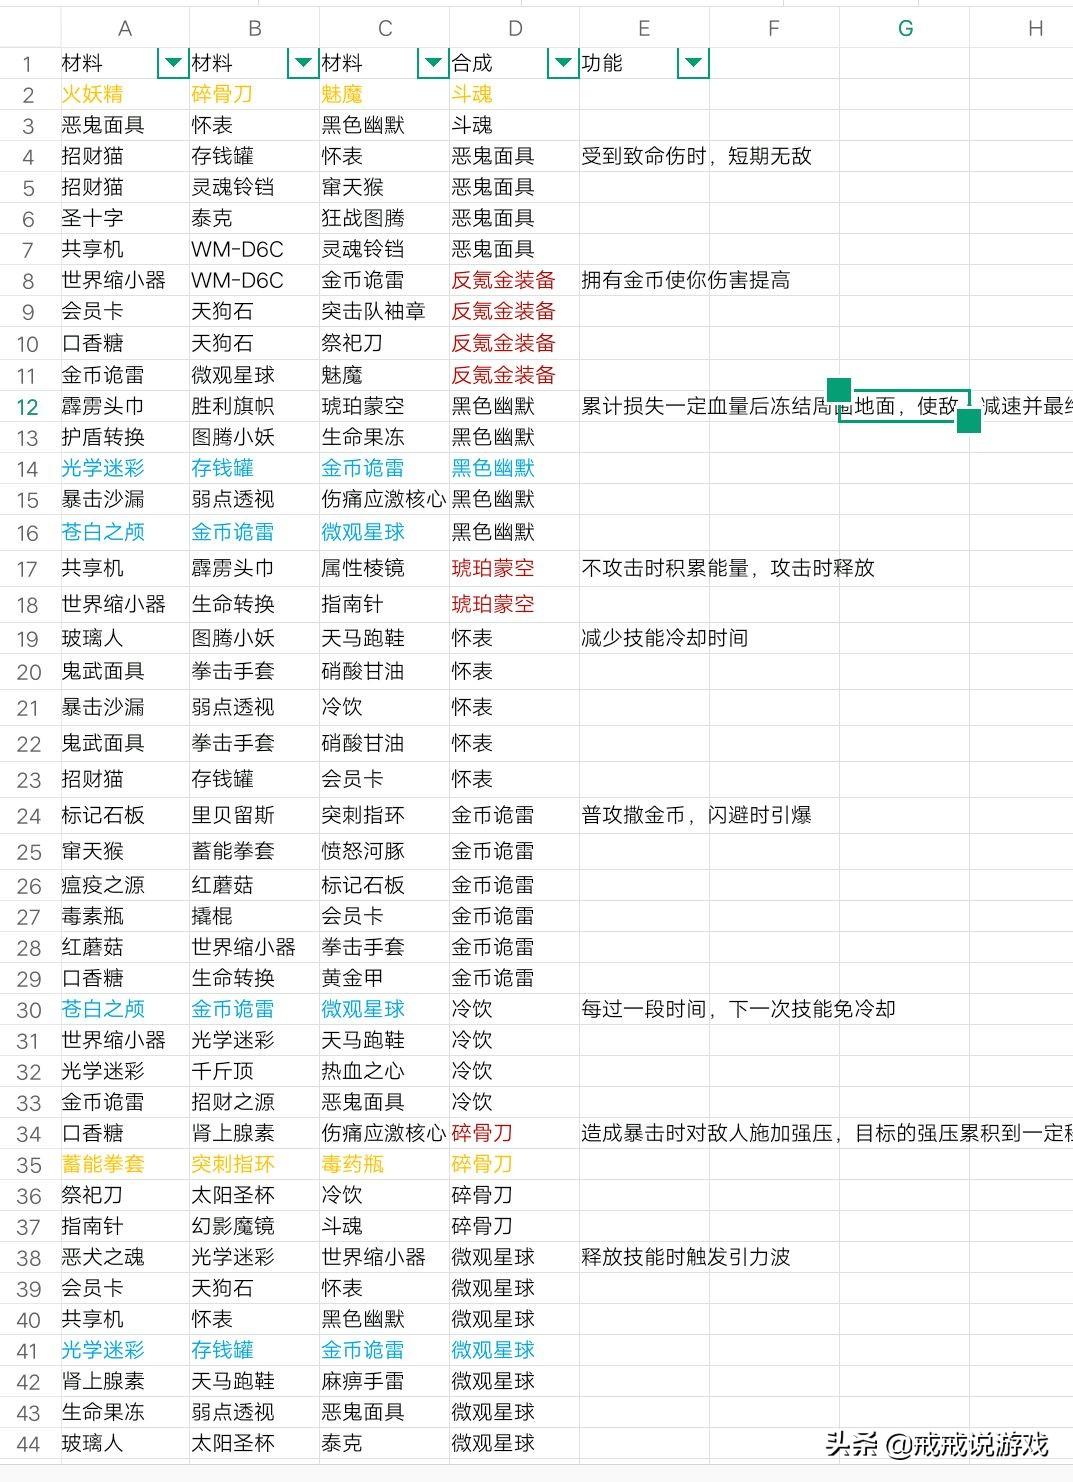Screen dimensions: 1073x1482
Task: Click cell 不攻击时积累能量，攻击时释放
Action: (x=728, y=568)
